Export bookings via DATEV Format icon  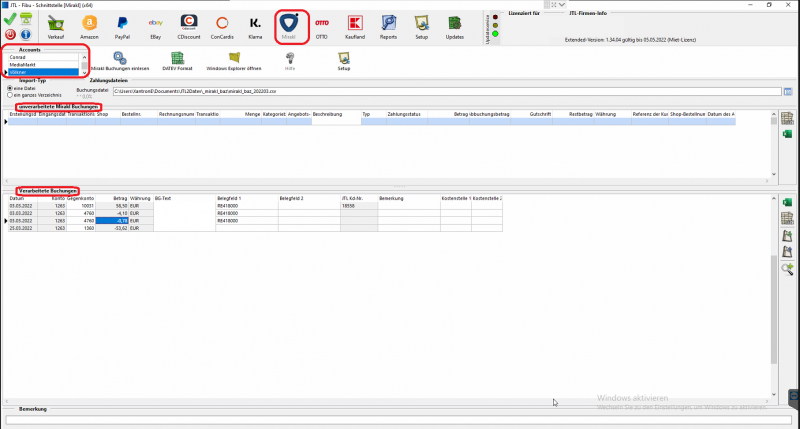pyautogui.click(x=178, y=62)
